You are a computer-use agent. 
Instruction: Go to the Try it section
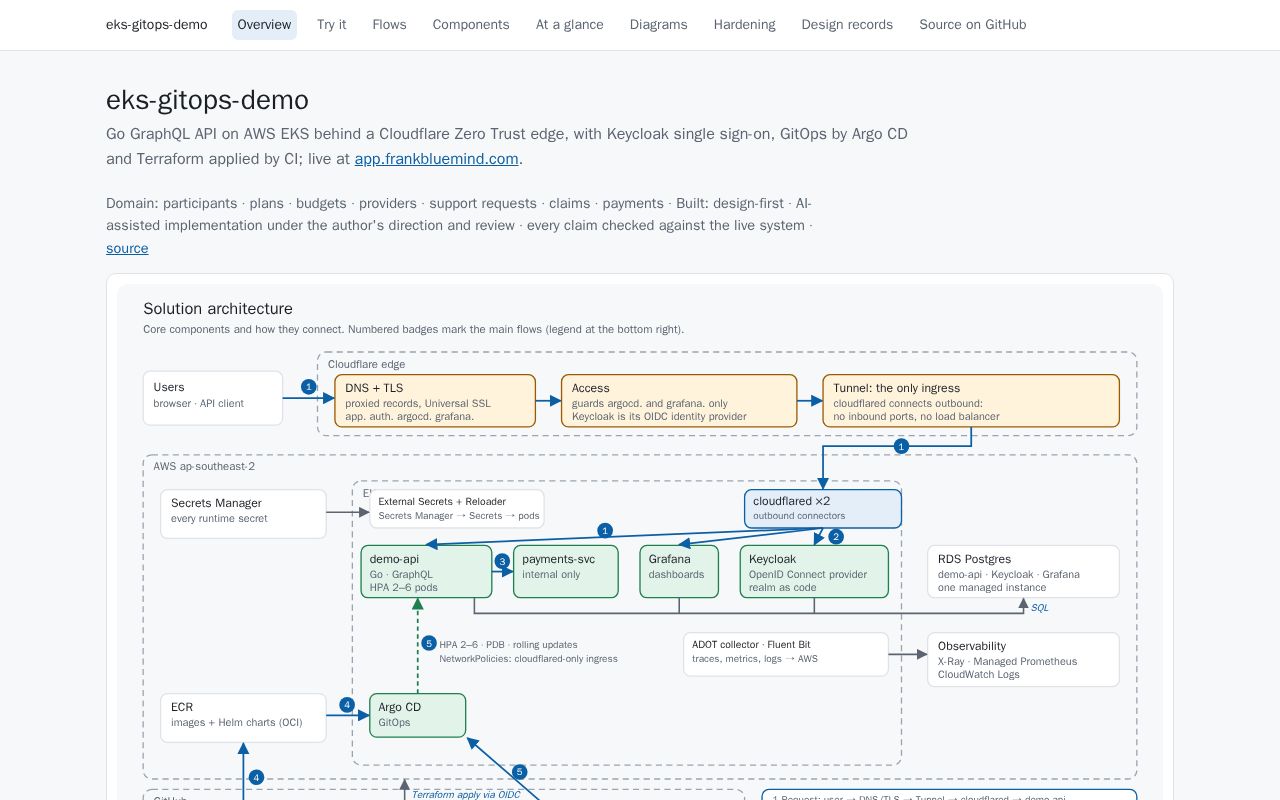(332, 25)
